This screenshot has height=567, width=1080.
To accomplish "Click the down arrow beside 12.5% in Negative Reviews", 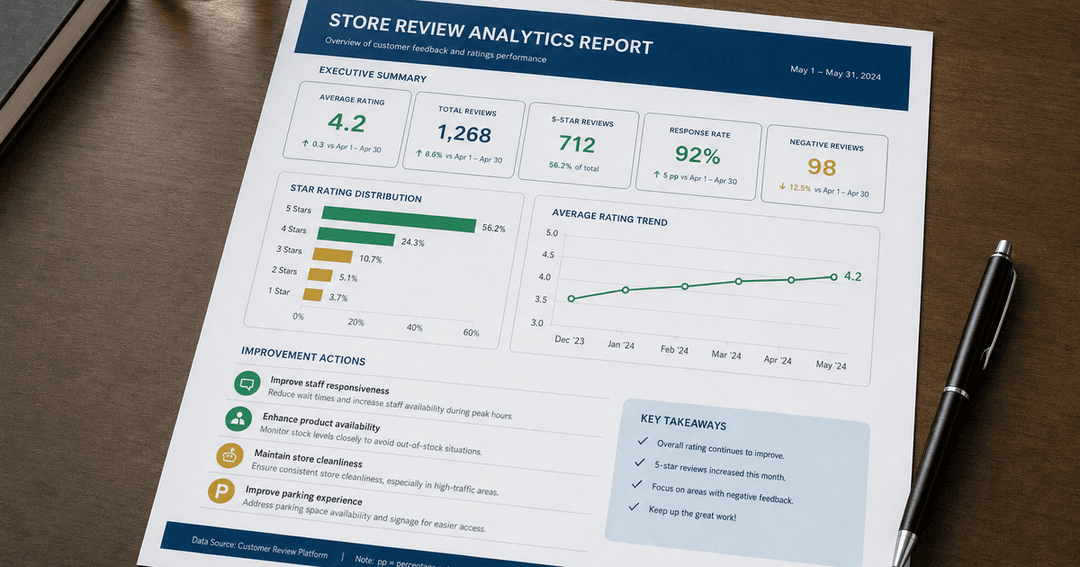I will click(782, 186).
